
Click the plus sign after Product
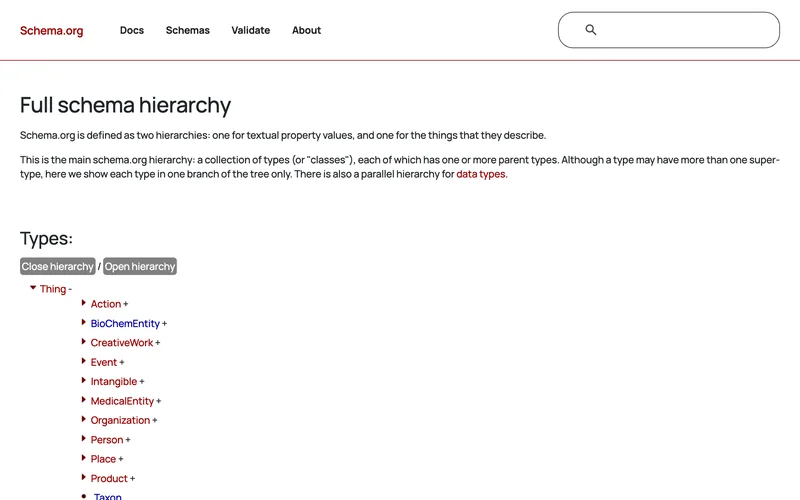[132, 479]
